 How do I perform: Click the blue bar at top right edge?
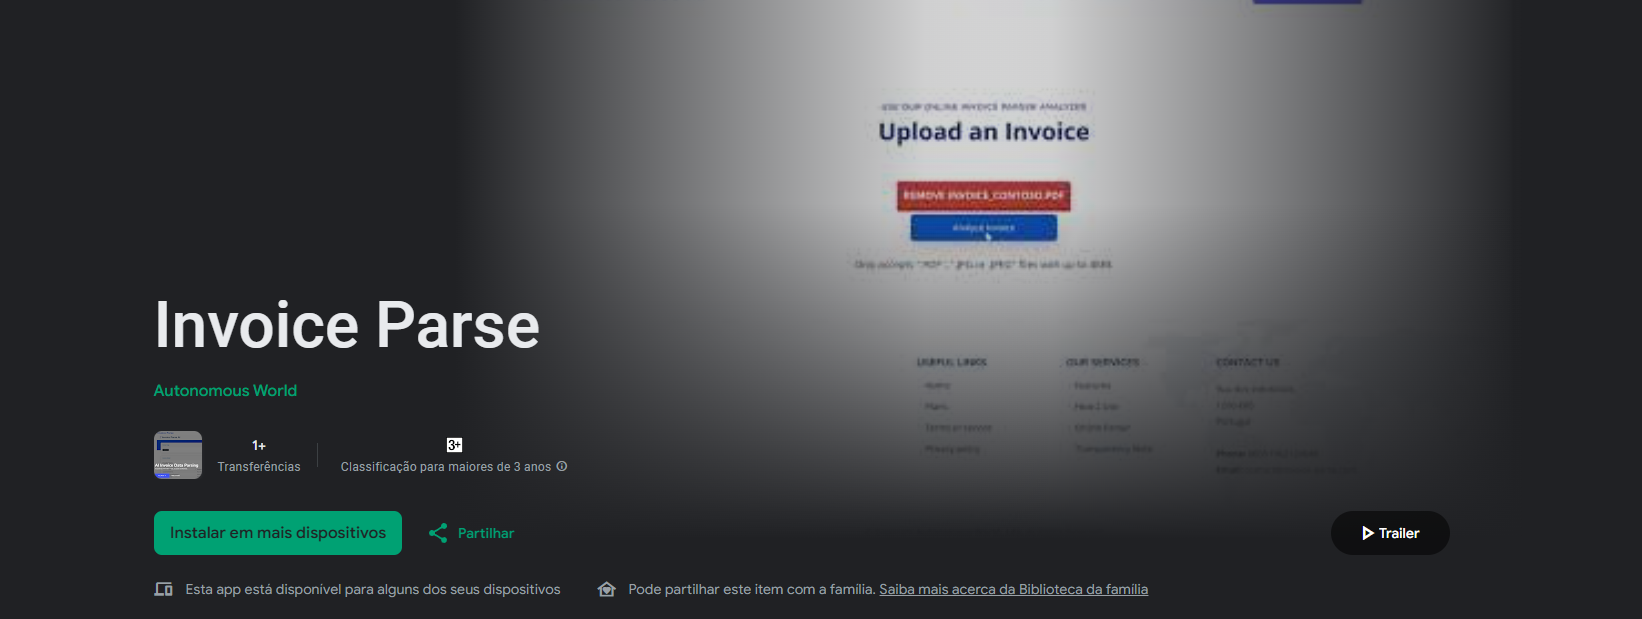pyautogui.click(x=1307, y=2)
